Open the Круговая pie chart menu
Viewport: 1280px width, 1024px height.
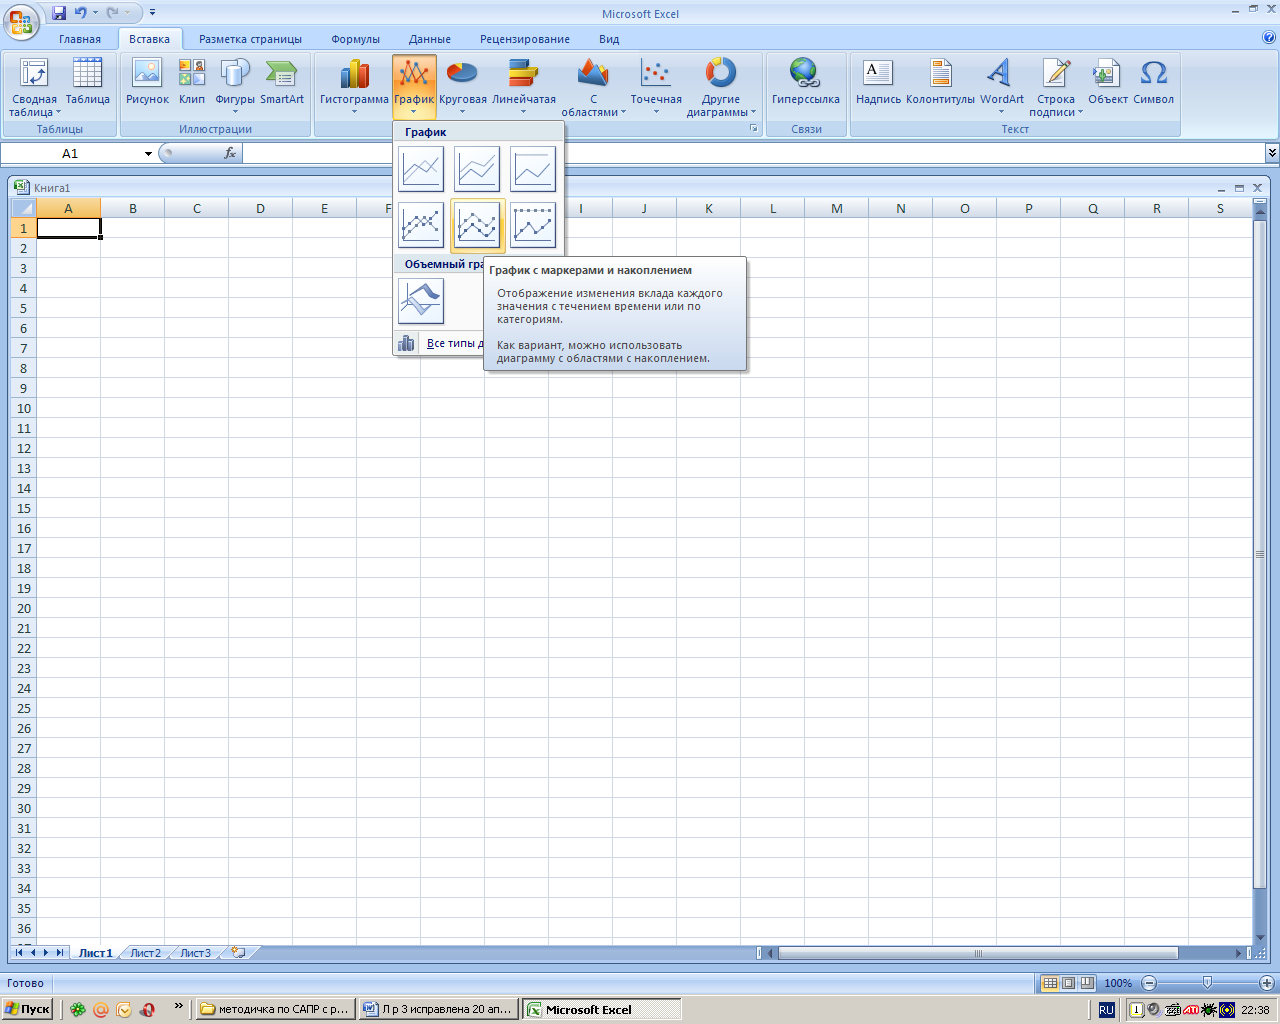tap(462, 87)
